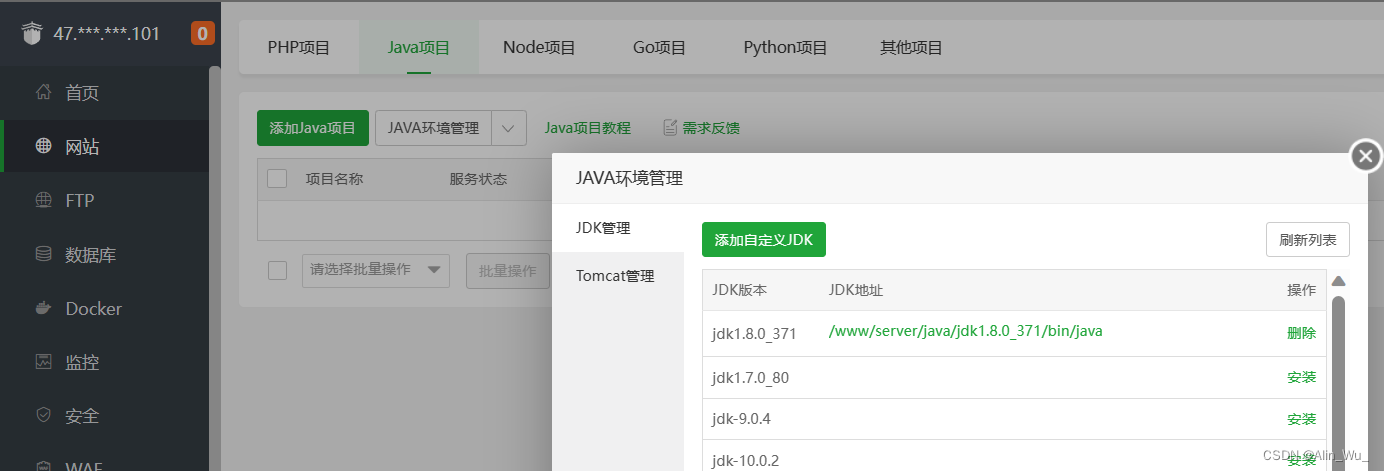Click the Docker whale icon
The height and width of the screenshot is (471, 1384).
[43, 308]
